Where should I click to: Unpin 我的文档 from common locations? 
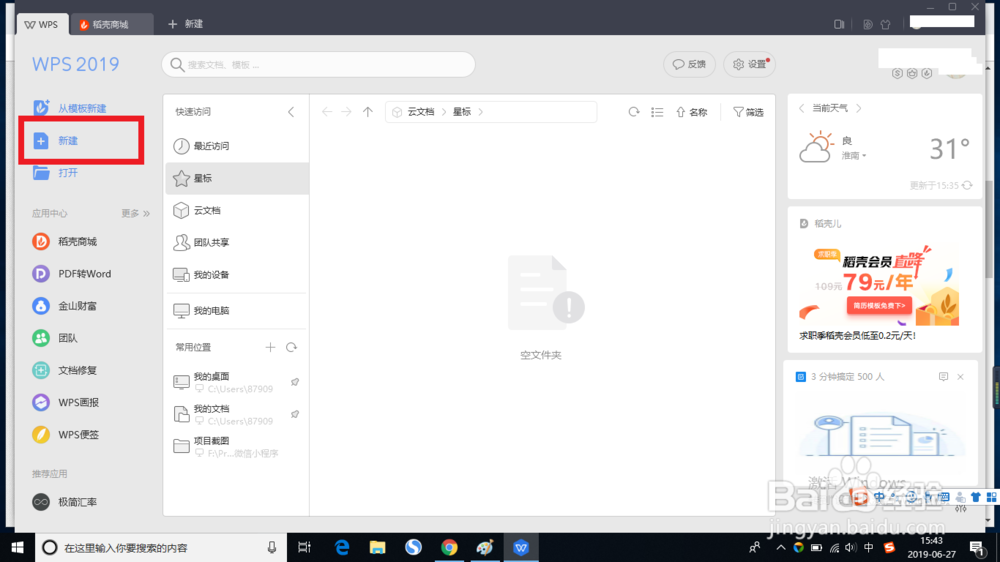pyautogui.click(x=295, y=414)
